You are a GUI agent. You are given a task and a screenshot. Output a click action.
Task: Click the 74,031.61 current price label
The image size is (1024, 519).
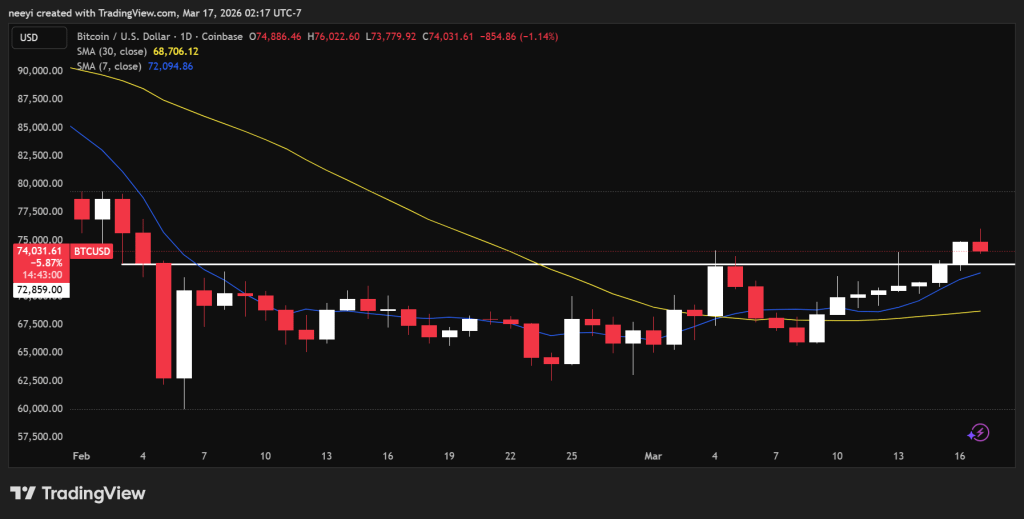[39, 251]
